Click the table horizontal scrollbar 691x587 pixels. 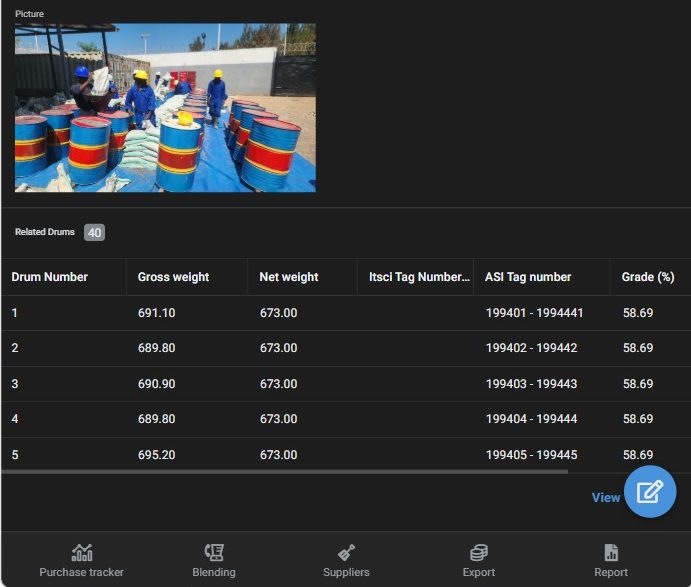pos(285,472)
